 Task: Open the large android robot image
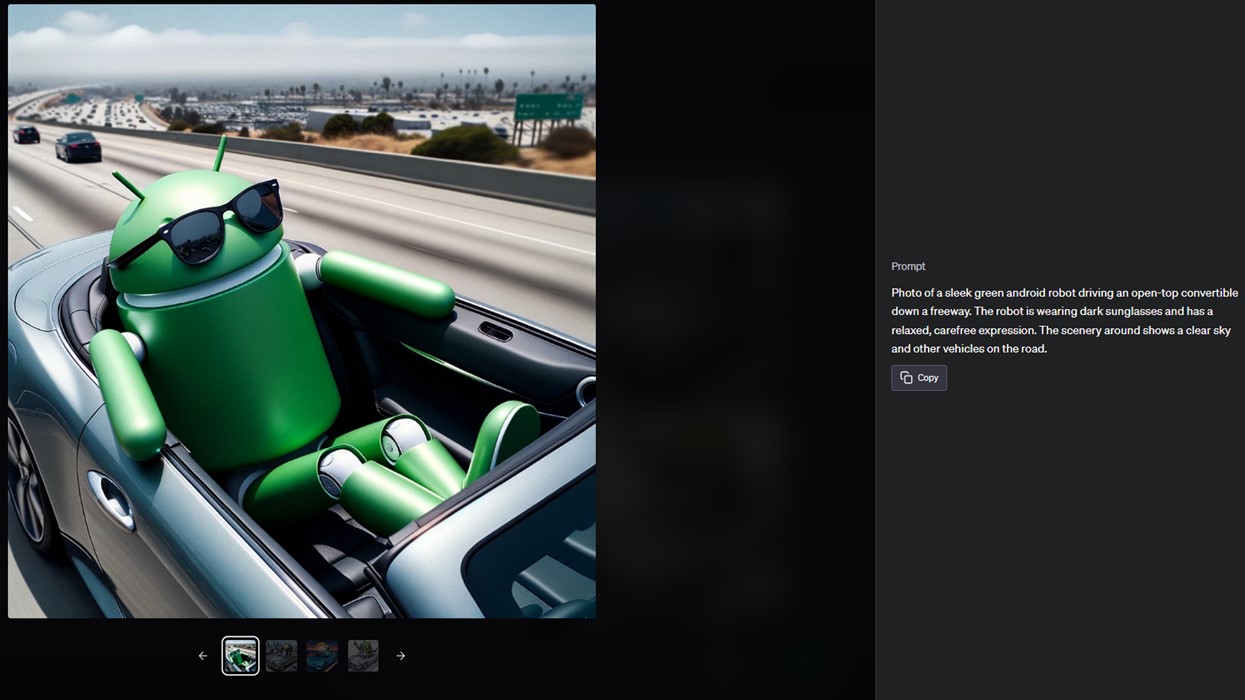302,311
